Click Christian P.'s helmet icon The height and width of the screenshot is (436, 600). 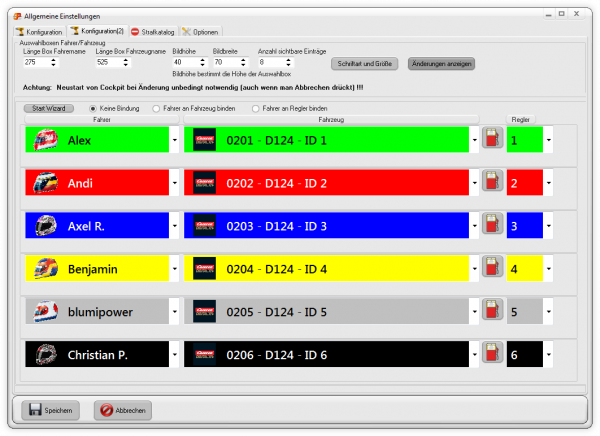(x=47, y=354)
